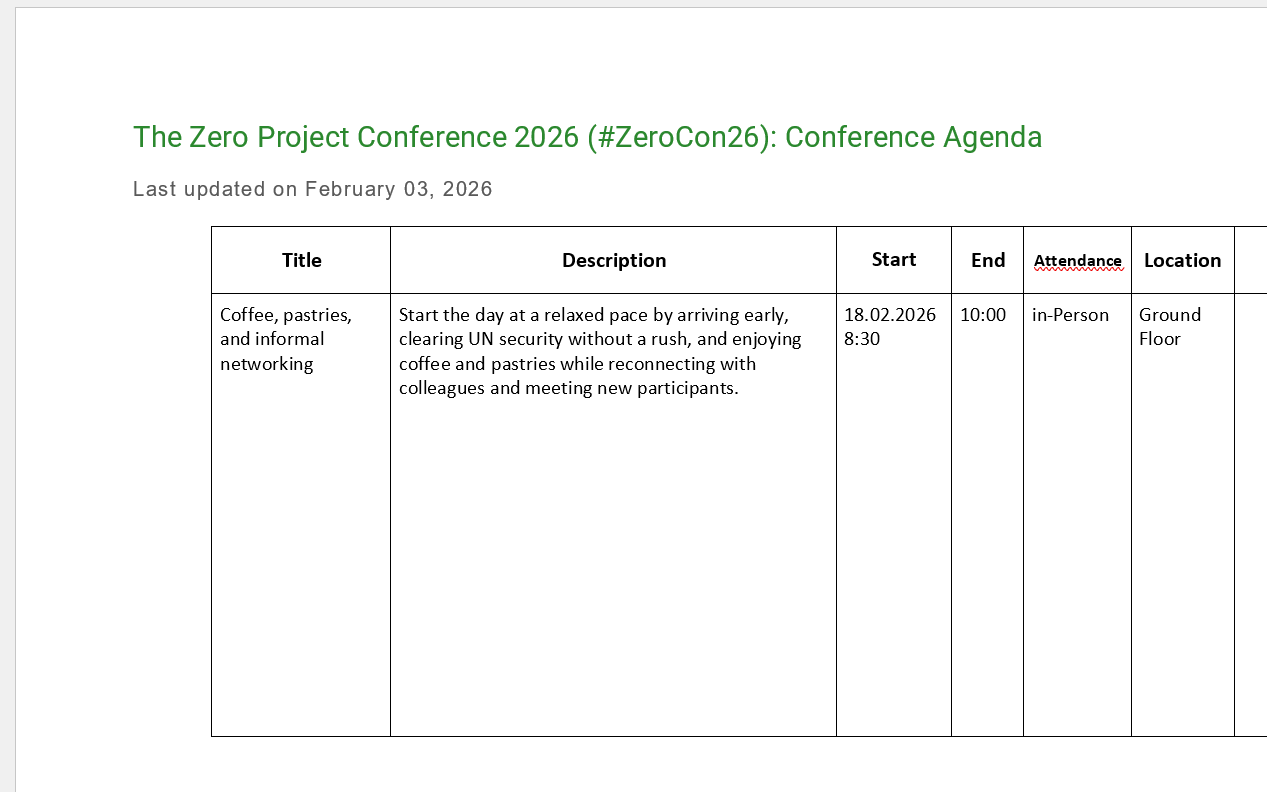Click inside the description paragraph text

point(600,351)
